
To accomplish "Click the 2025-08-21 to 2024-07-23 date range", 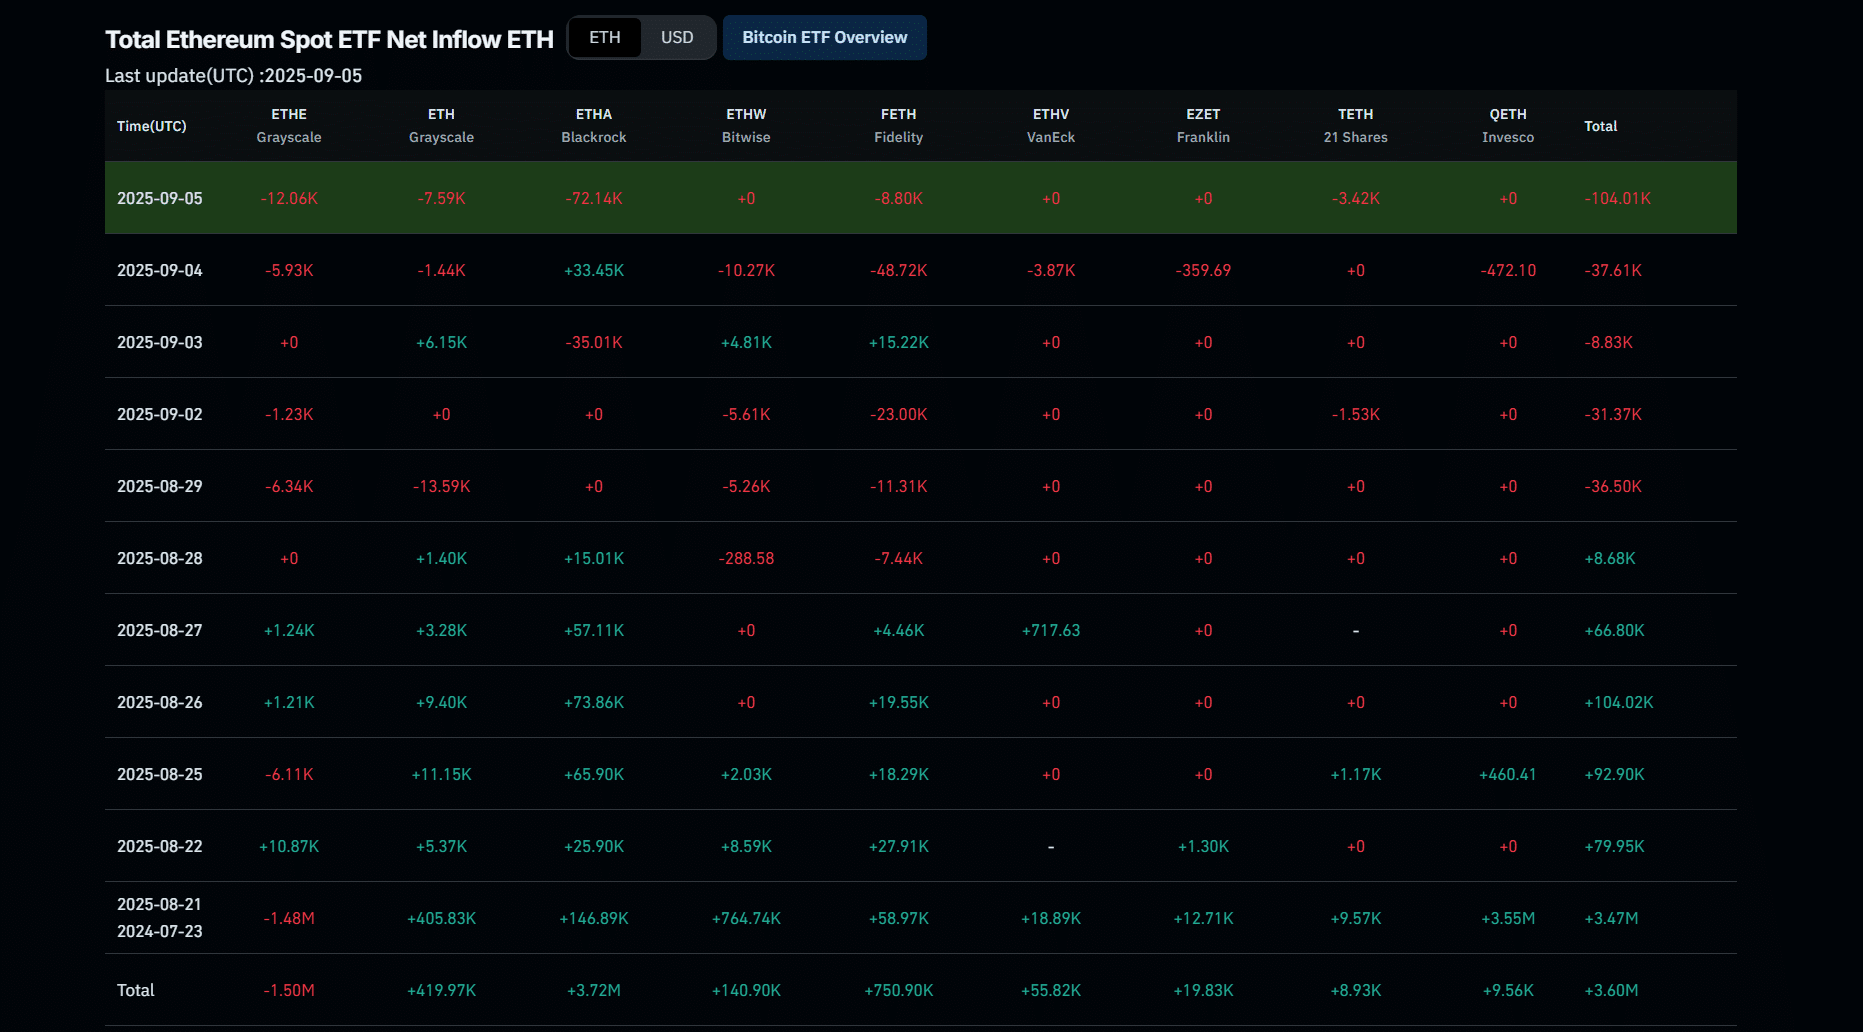I will coord(160,918).
